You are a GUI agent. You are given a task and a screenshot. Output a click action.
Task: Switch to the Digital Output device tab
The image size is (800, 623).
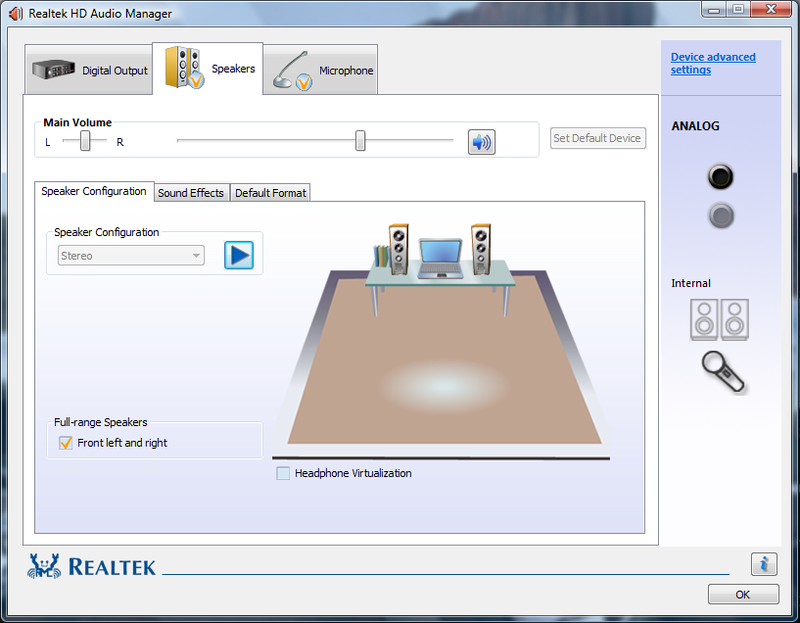89,70
